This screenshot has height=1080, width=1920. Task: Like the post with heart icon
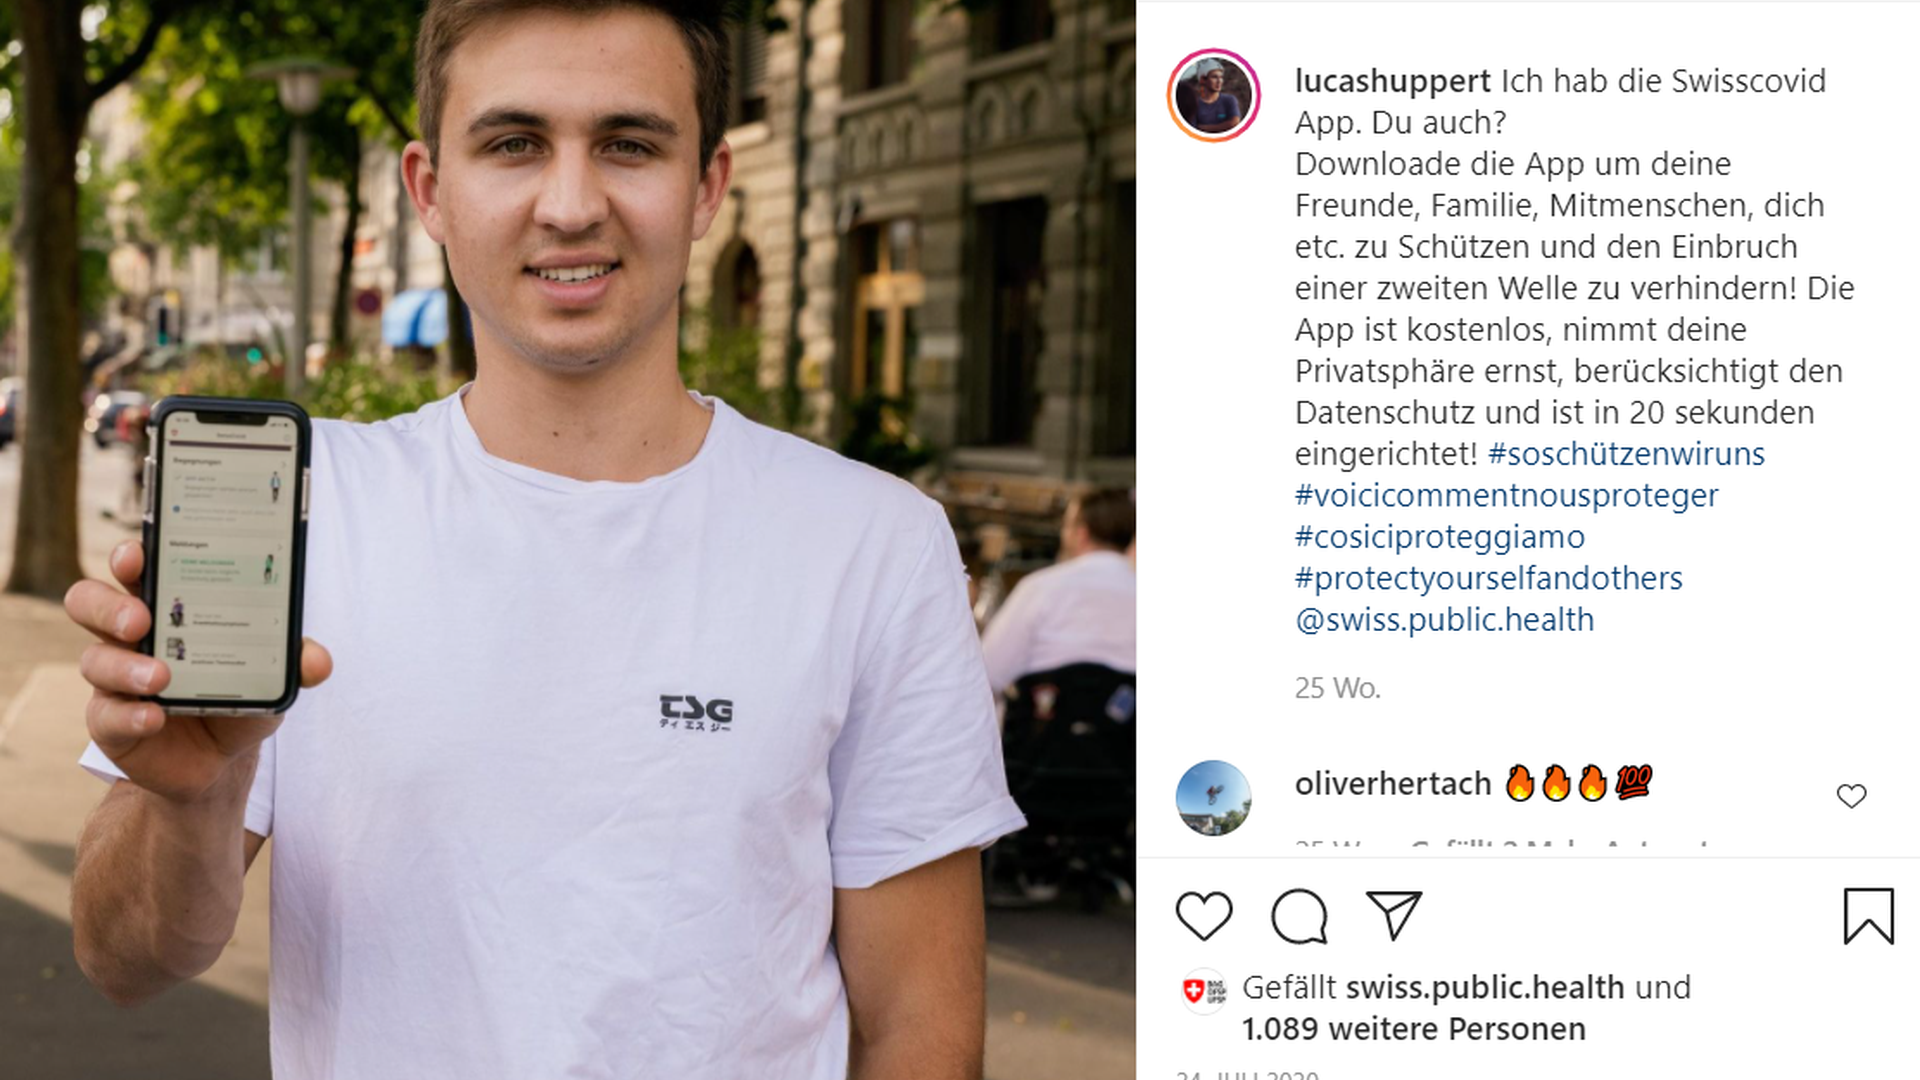[x=1204, y=916]
